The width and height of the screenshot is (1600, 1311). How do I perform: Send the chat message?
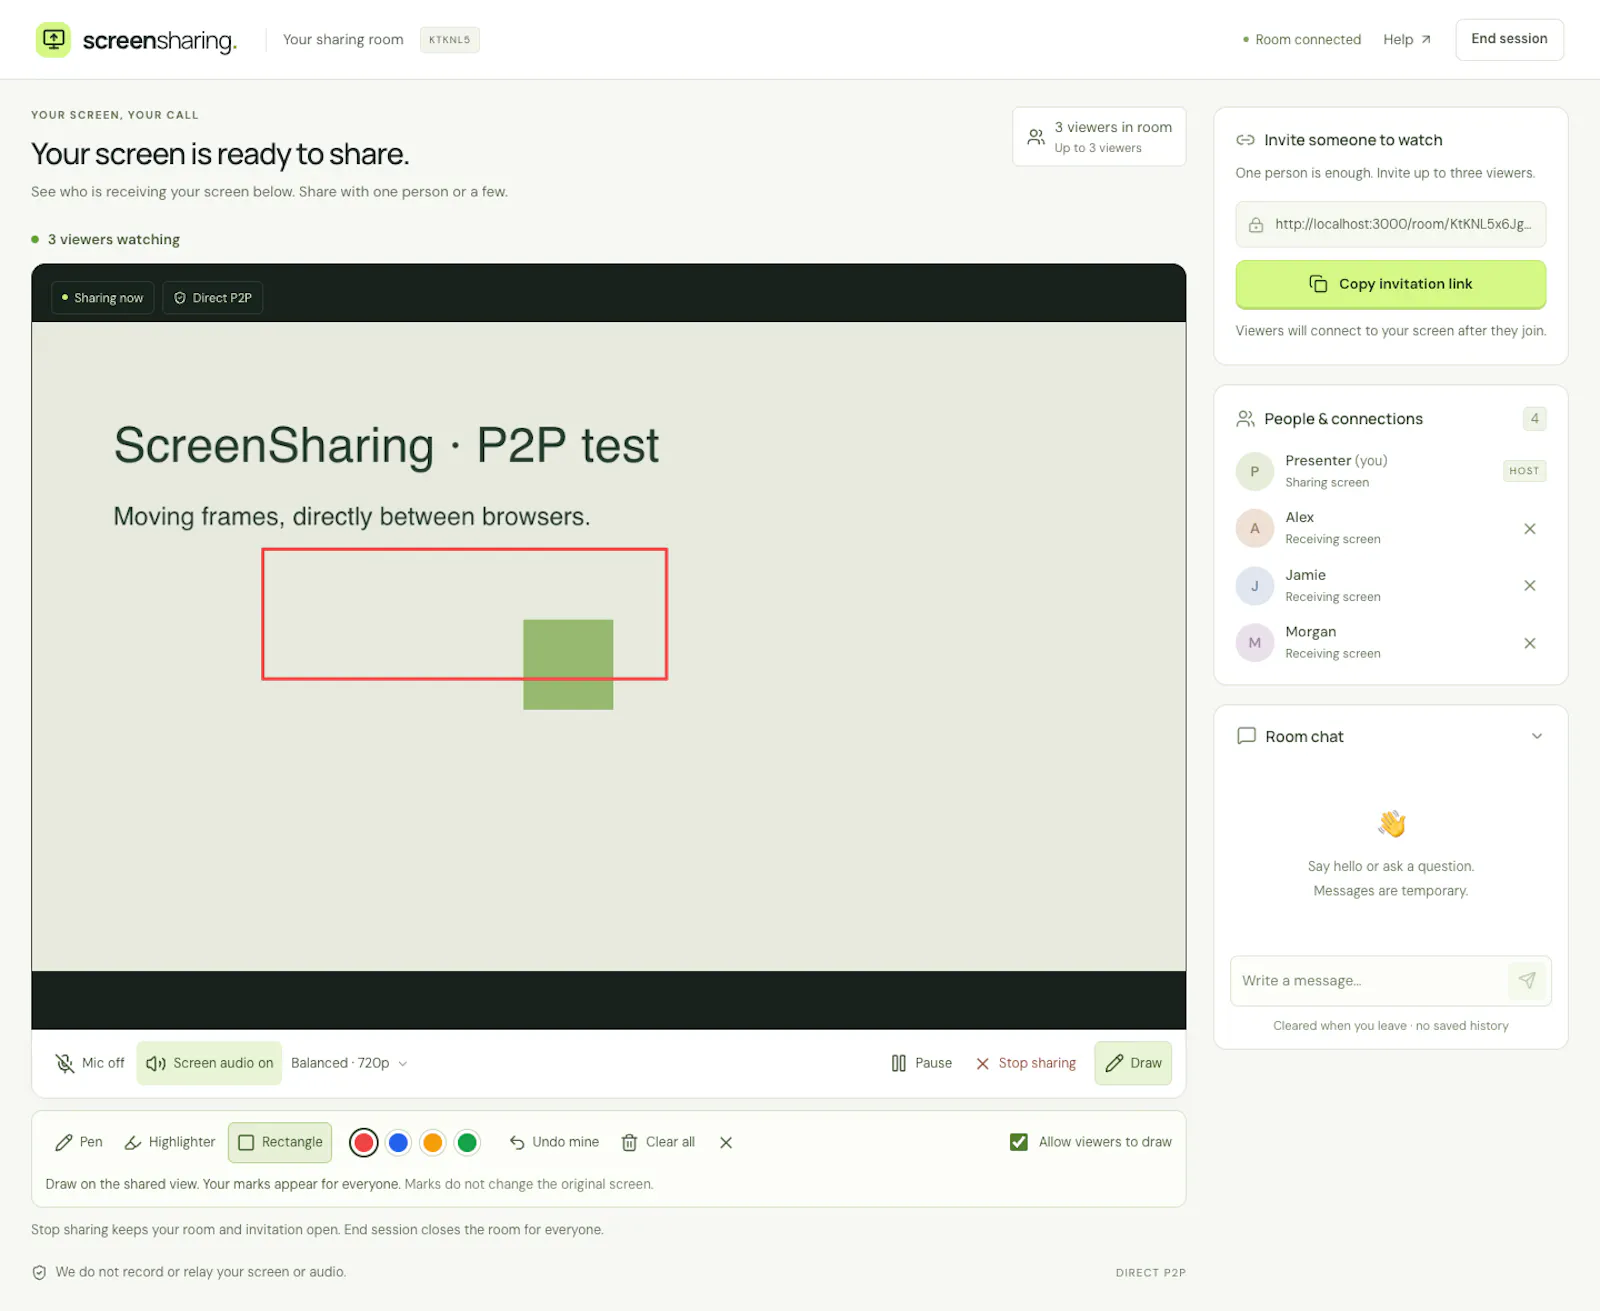pyautogui.click(x=1527, y=981)
